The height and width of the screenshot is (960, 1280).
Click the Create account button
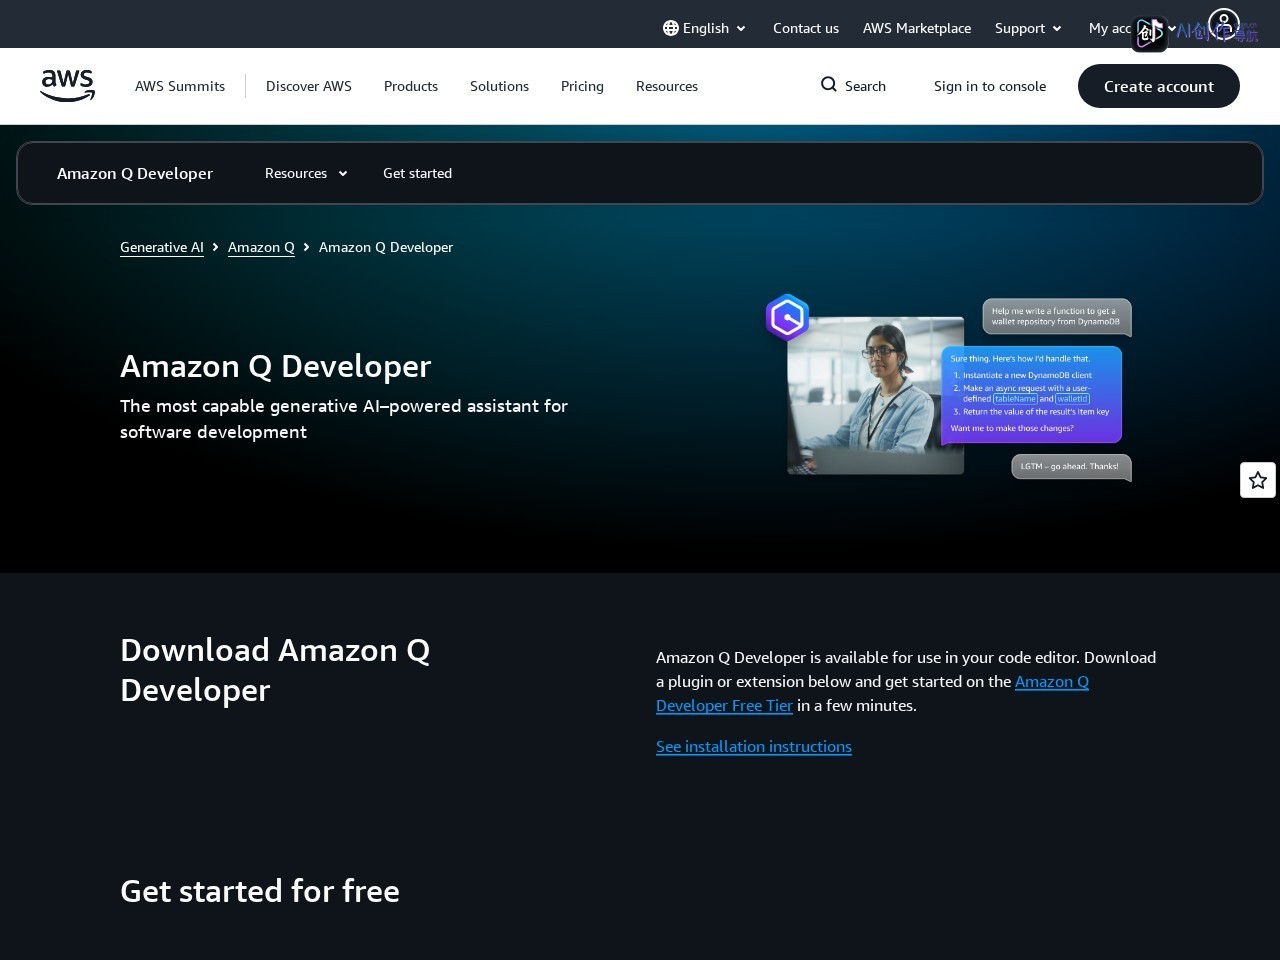coord(1159,86)
